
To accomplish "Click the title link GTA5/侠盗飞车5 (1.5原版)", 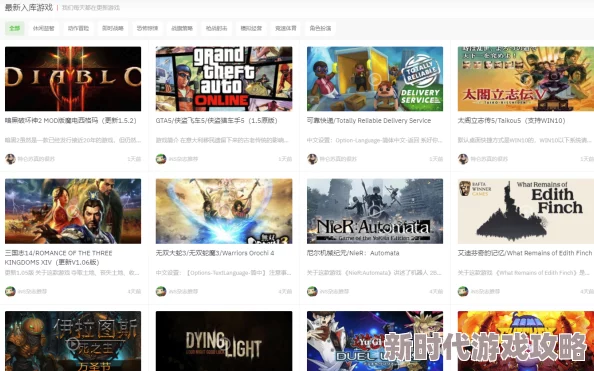I will [x=216, y=121].
